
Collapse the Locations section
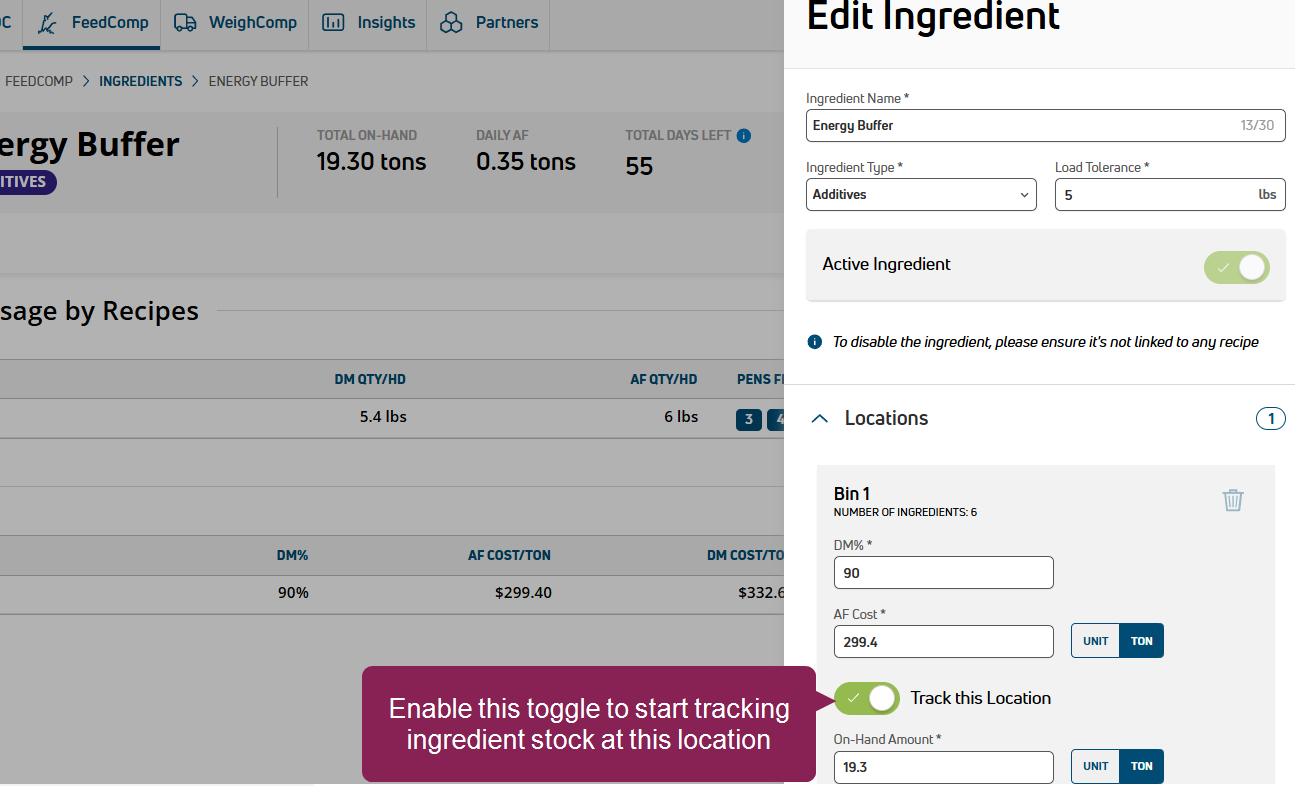(820, 418)
